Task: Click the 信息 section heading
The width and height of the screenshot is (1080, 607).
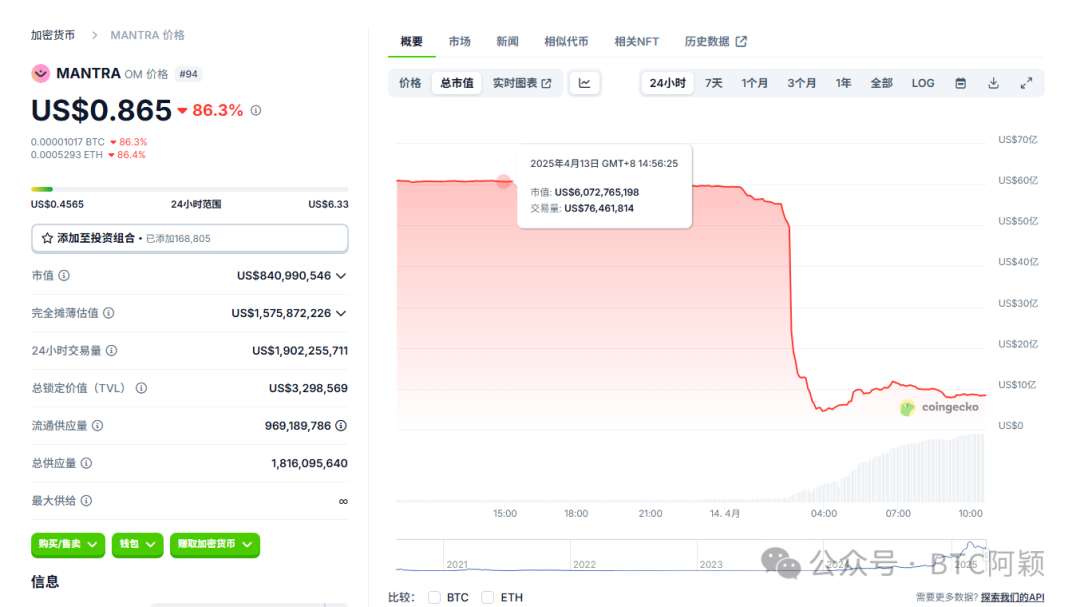Action: (45, 582)
